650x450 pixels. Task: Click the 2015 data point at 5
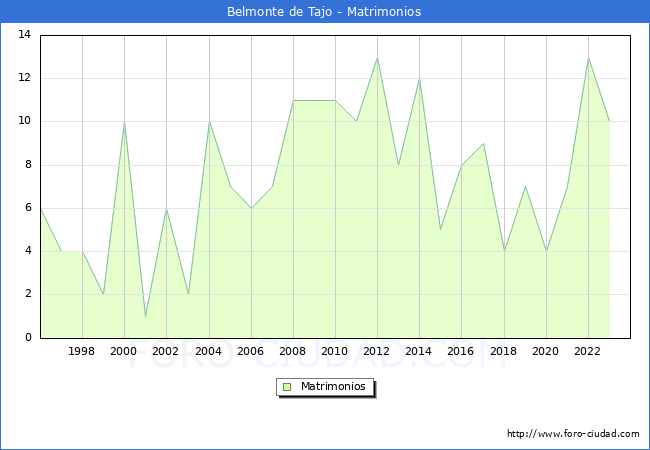pos(440,230)
